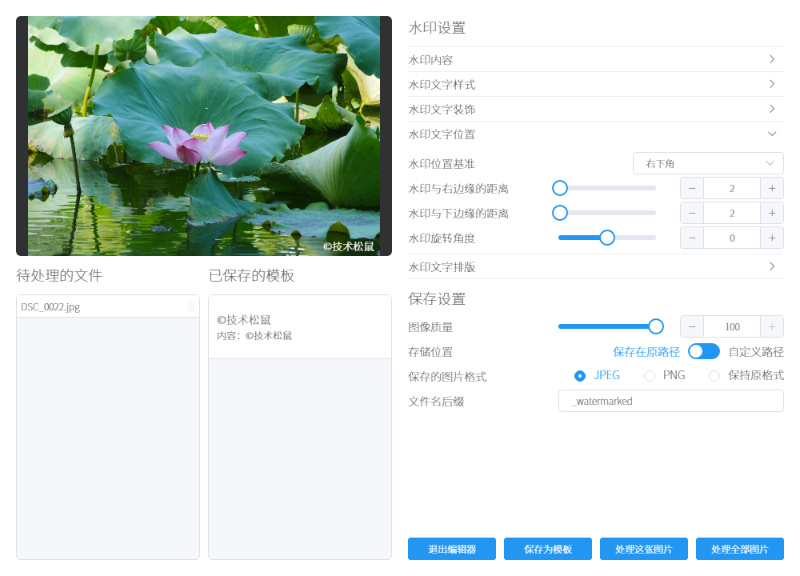Increase 水印旋转角度 with plus button

point(772,238)
